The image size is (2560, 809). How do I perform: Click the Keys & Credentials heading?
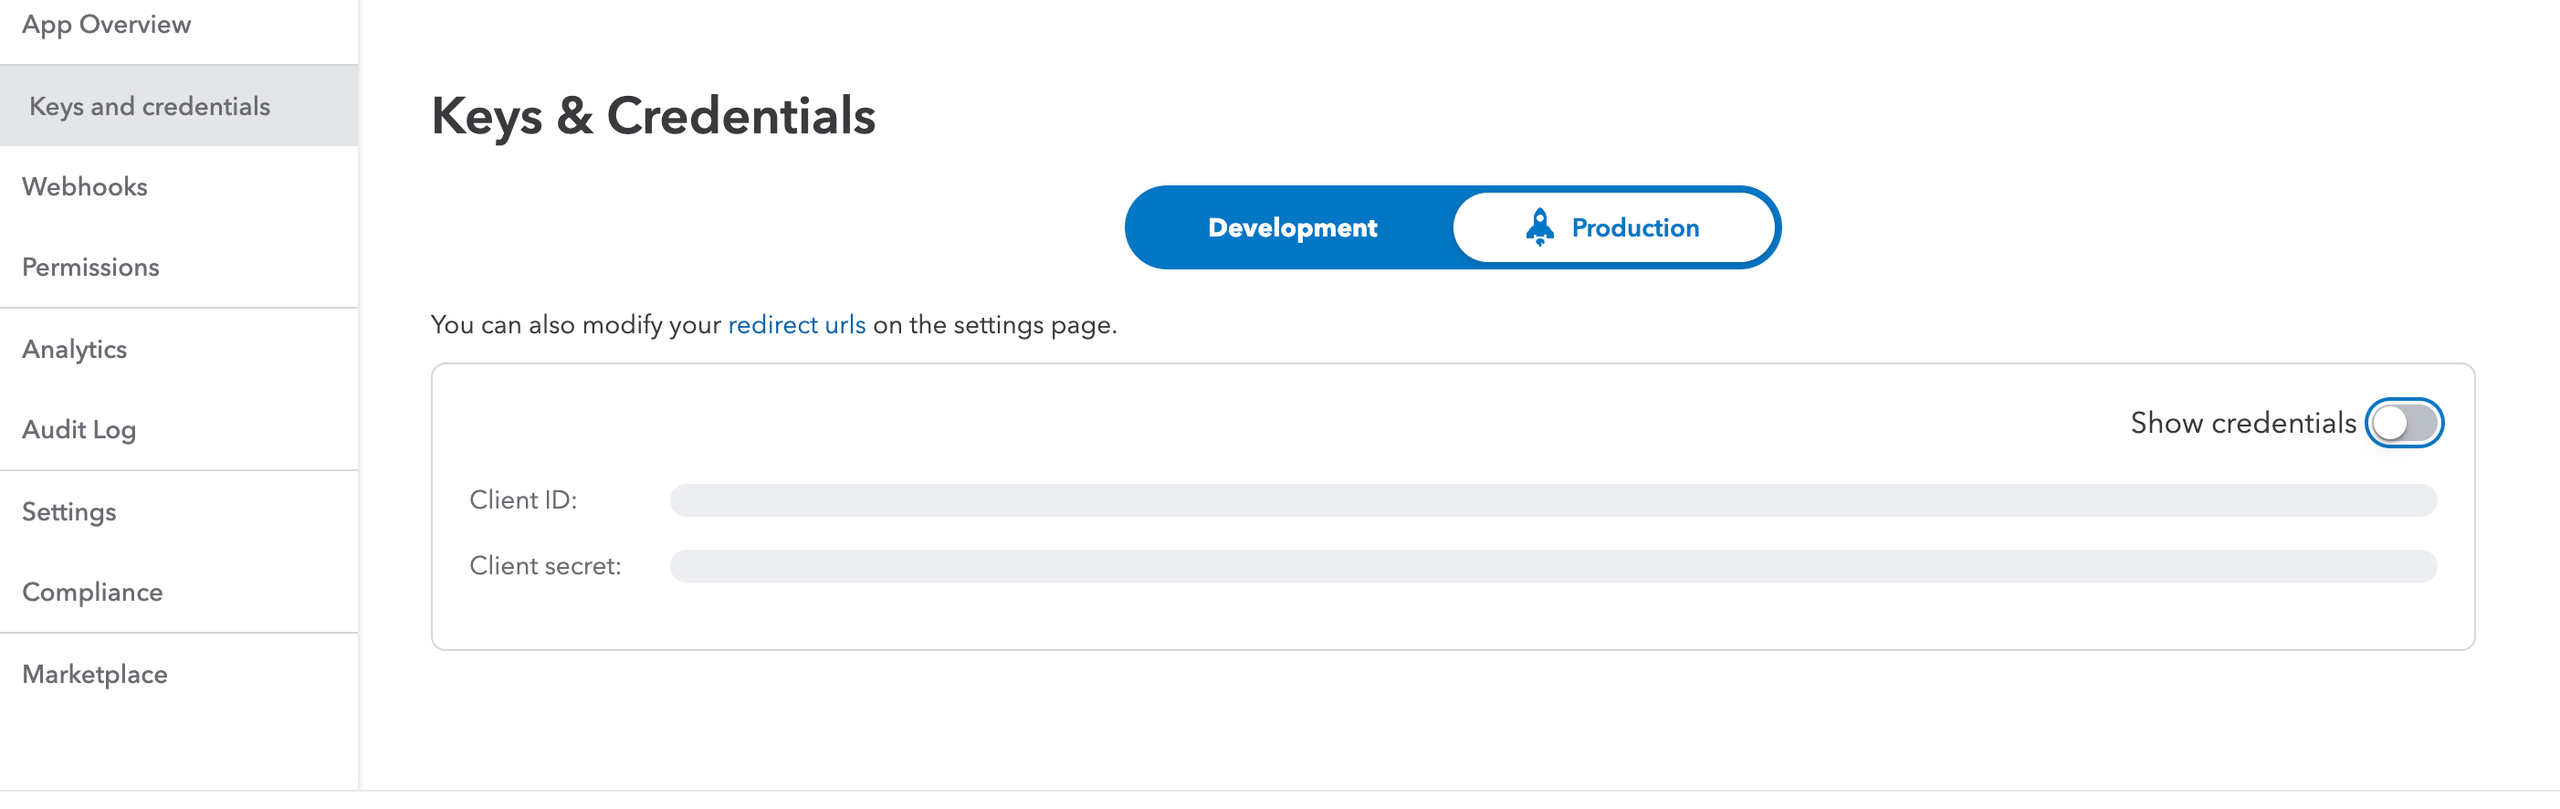click(x=653, y=115)
